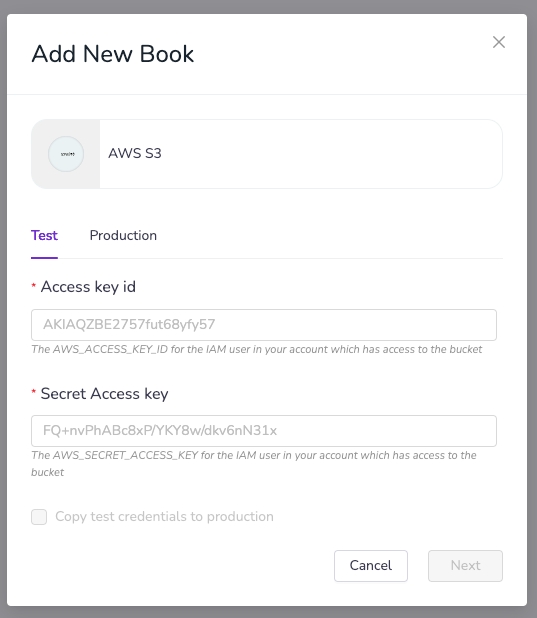Click the Add New Book dialog title

[x=113, y=54]
